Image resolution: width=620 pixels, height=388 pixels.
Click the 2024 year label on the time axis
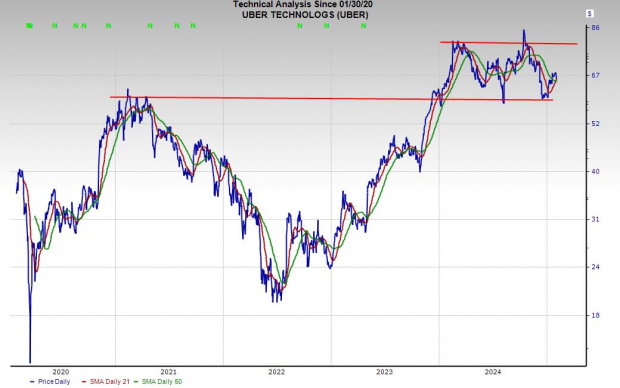pos(493,372)
